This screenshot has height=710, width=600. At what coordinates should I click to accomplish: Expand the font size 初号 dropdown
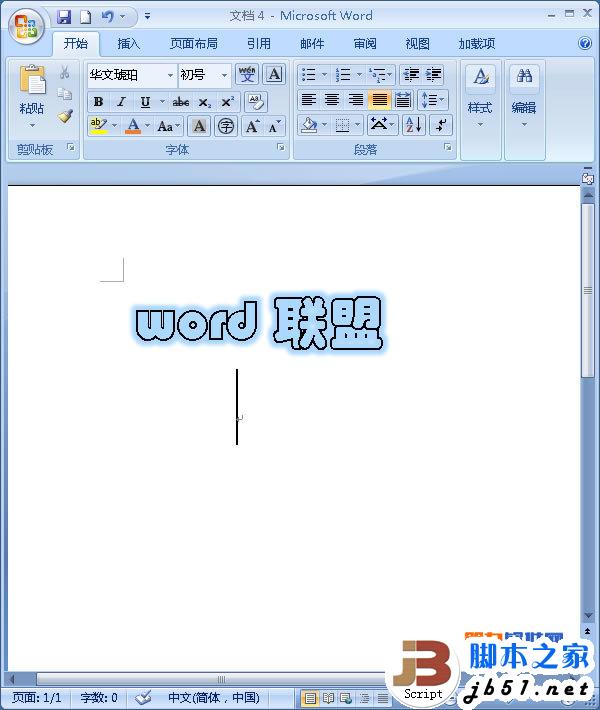coord(224,75)
